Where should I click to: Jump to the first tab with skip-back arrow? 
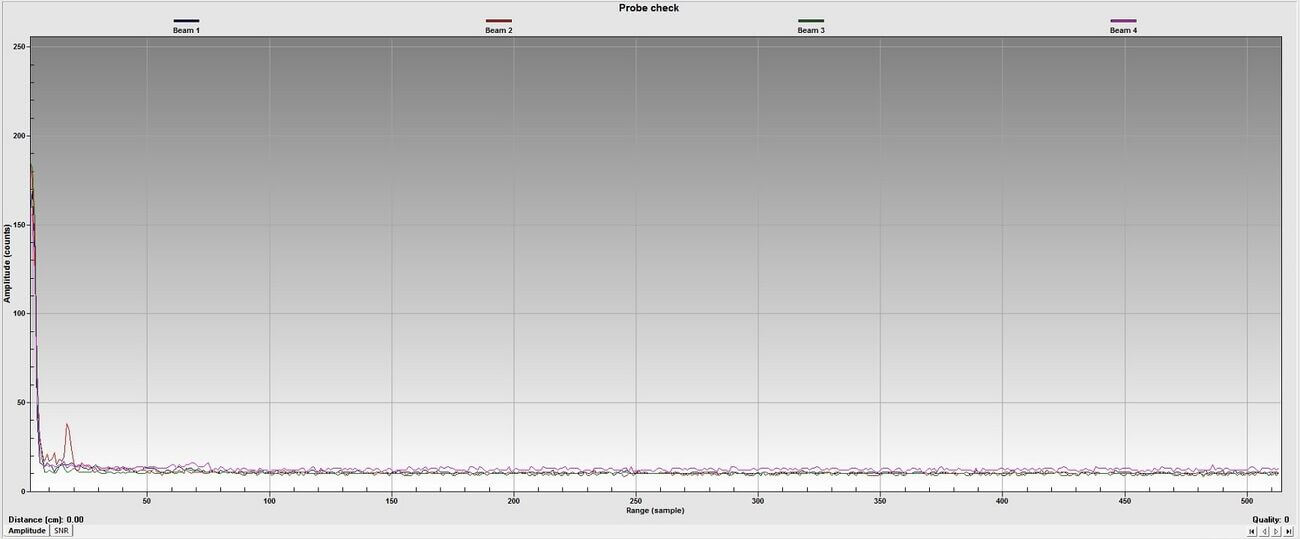1252,531
